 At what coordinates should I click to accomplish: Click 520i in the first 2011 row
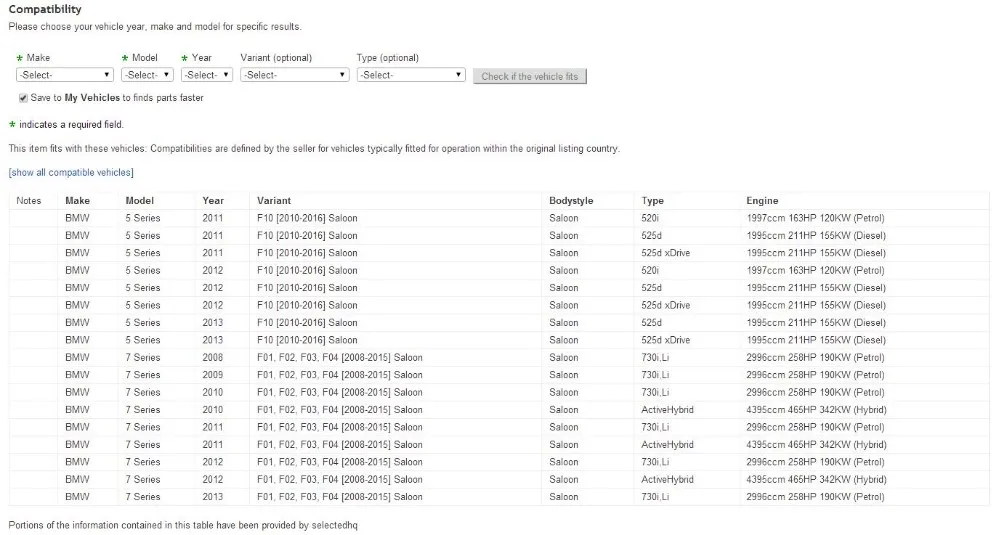[650, 218]
